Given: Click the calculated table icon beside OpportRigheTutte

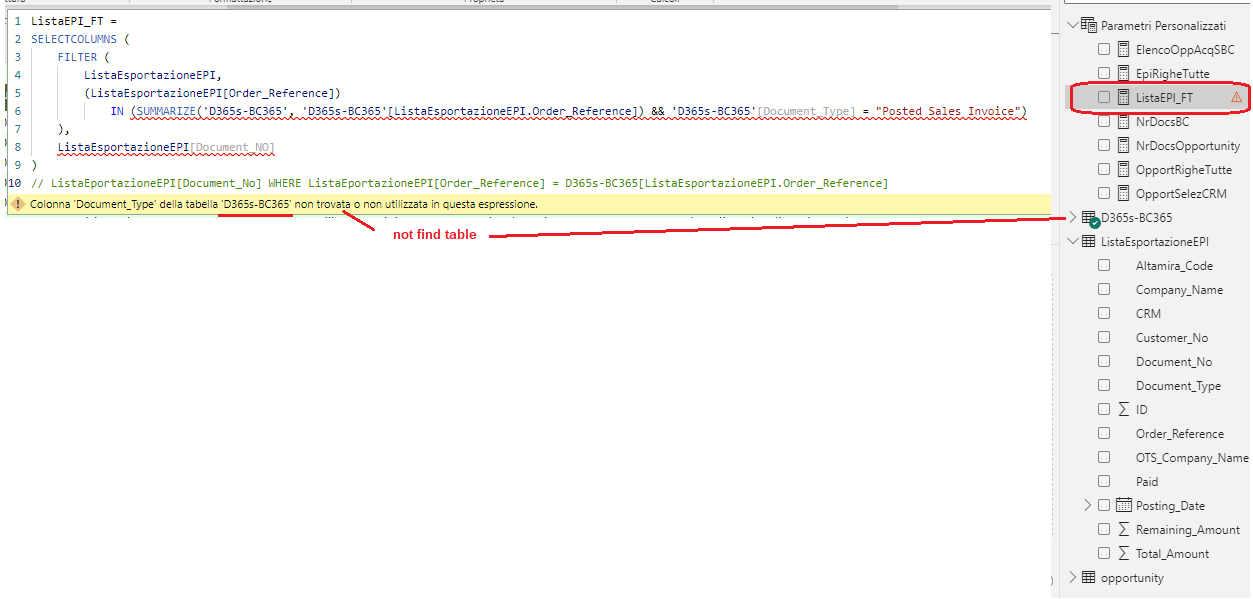Looking at the screenshot, I should coord(1123,169).
